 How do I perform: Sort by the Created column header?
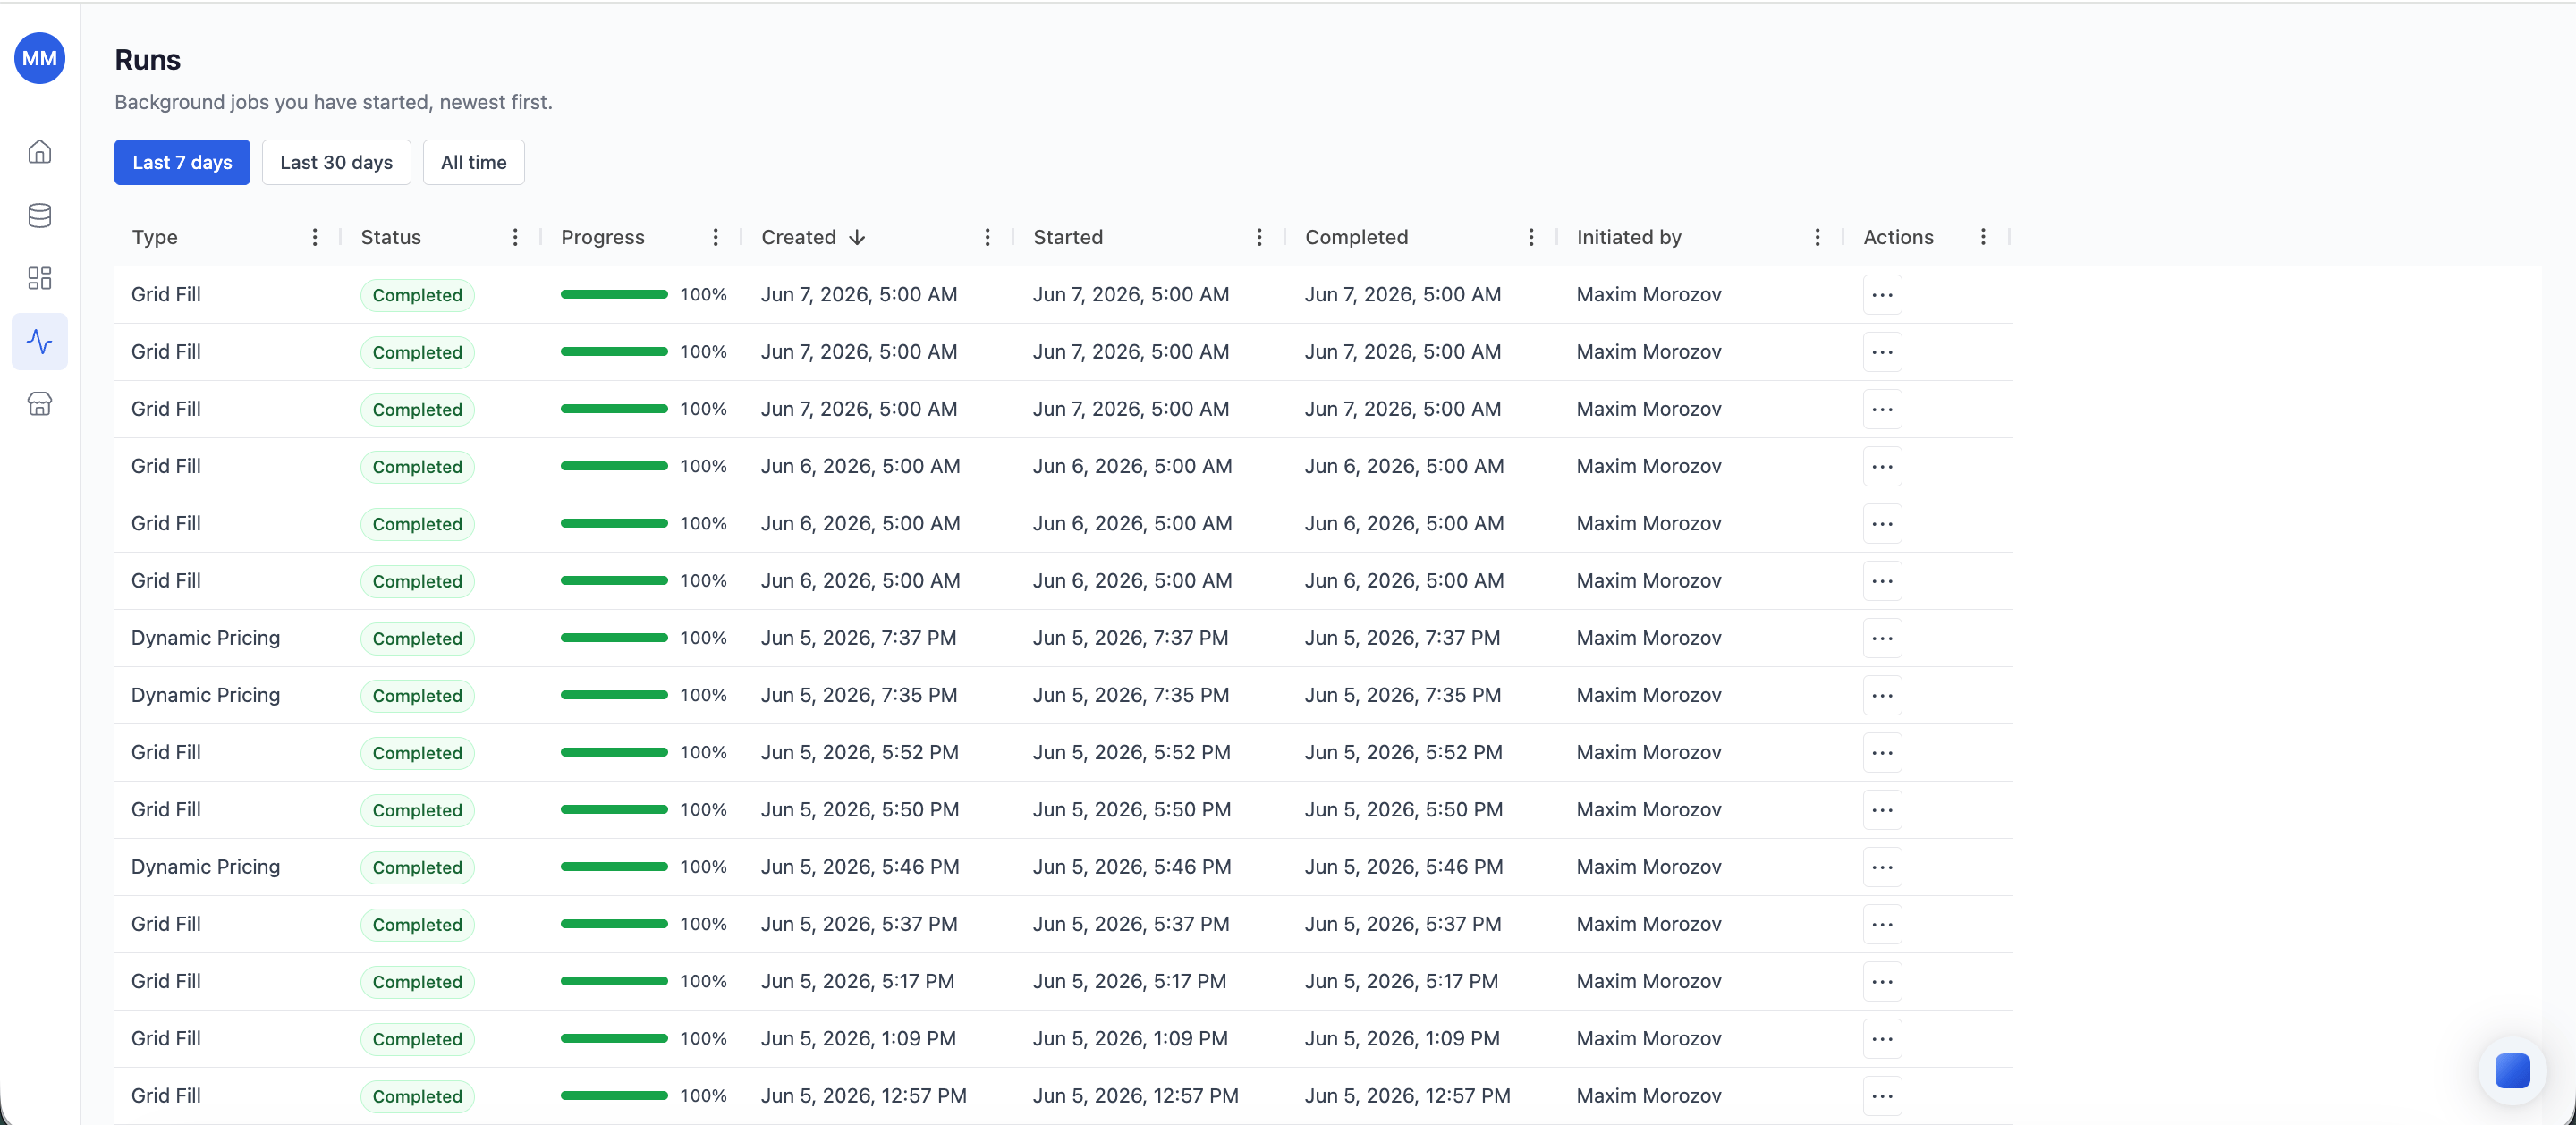click(798, 237)
